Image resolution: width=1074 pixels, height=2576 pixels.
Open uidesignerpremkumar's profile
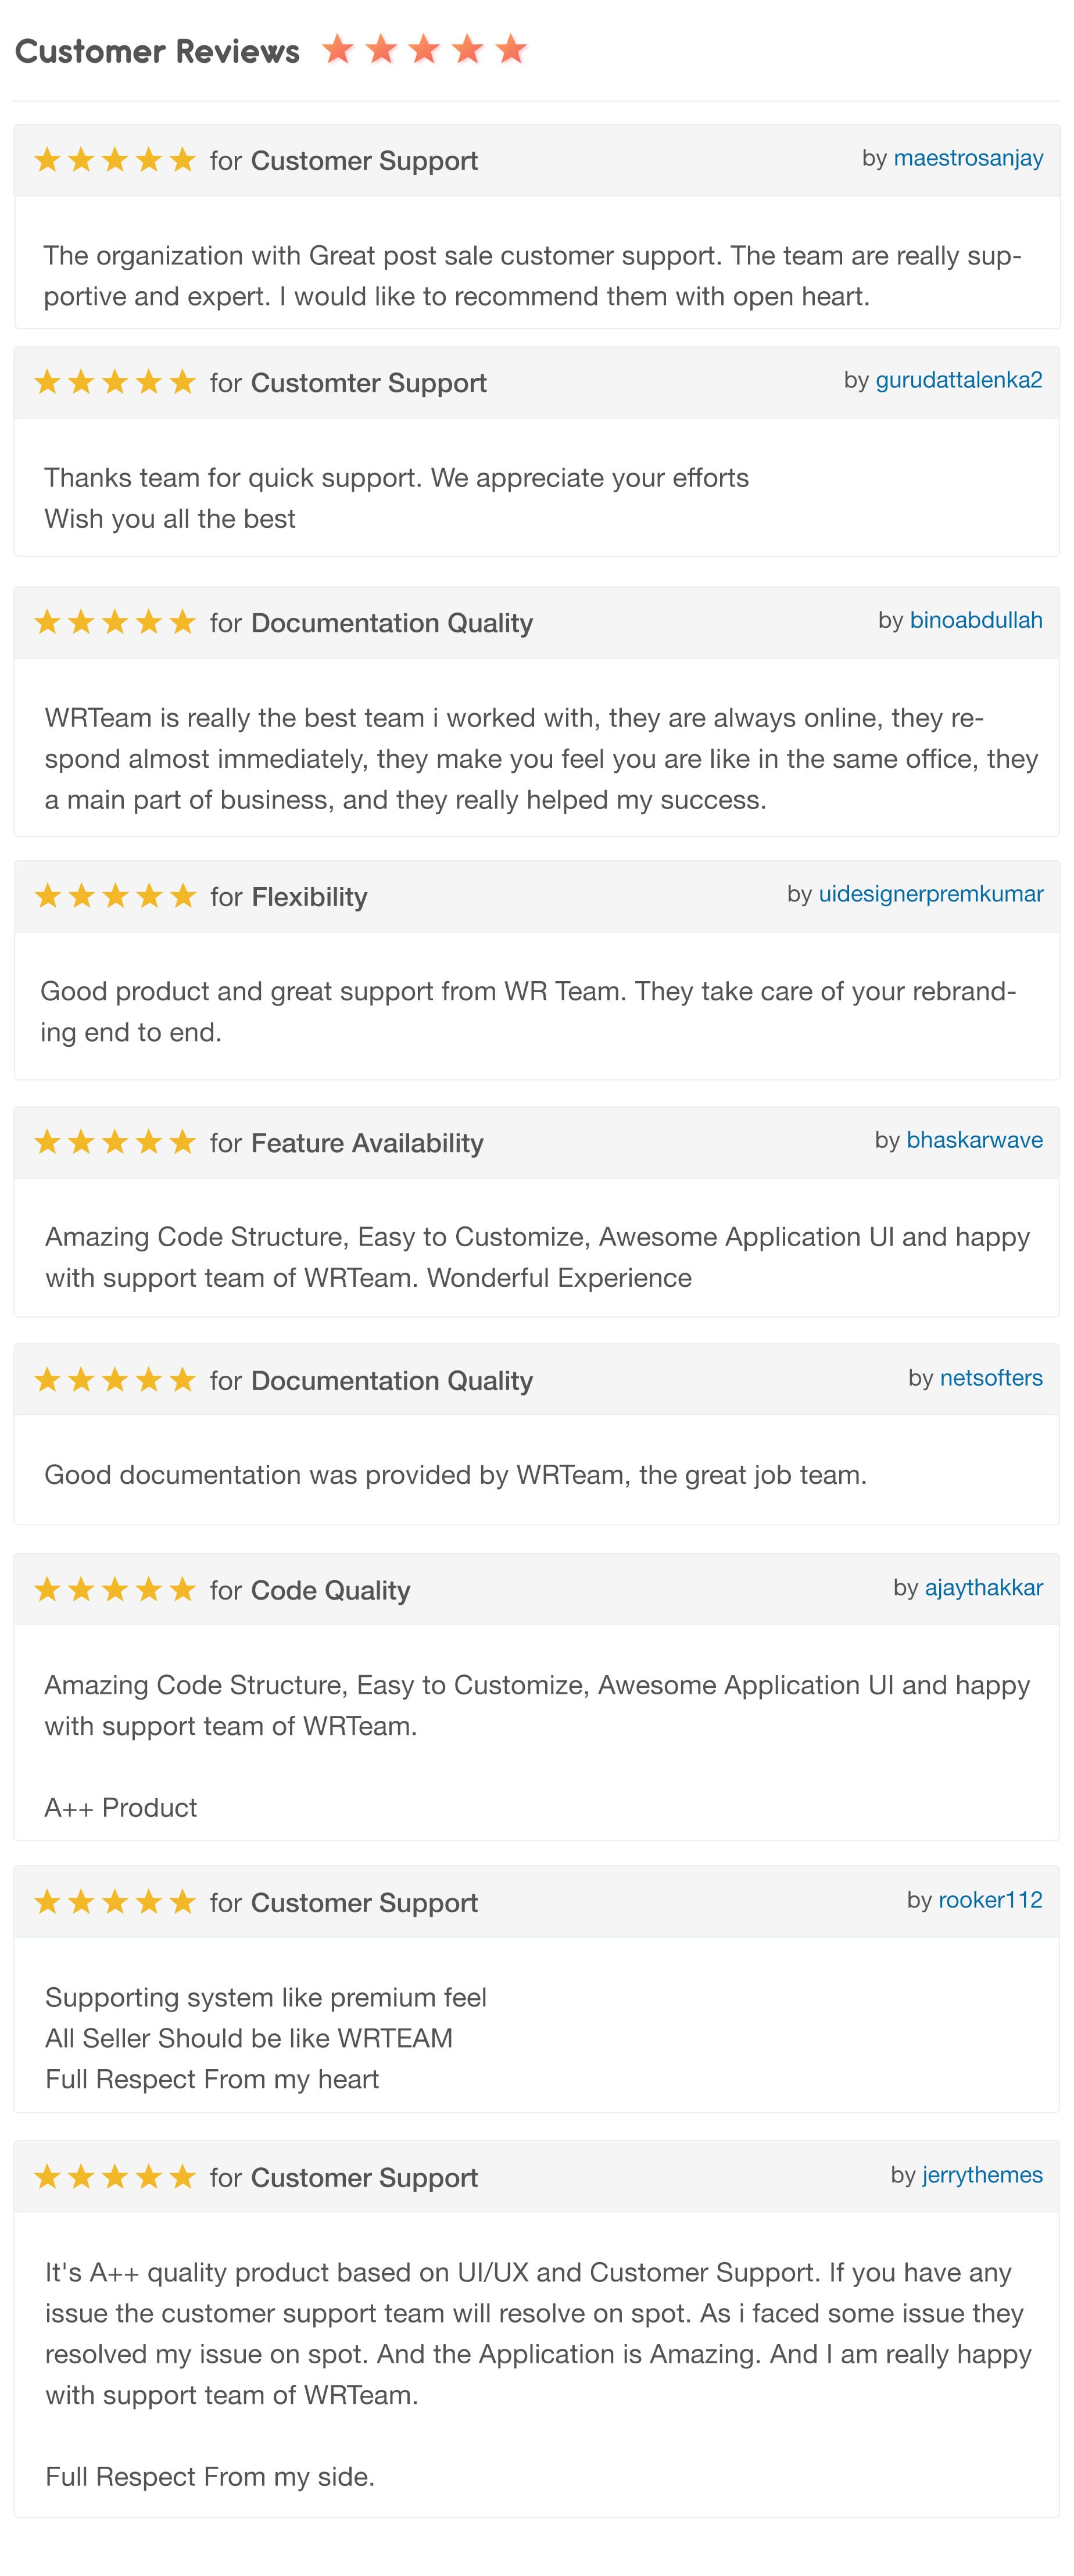(930, 894)
